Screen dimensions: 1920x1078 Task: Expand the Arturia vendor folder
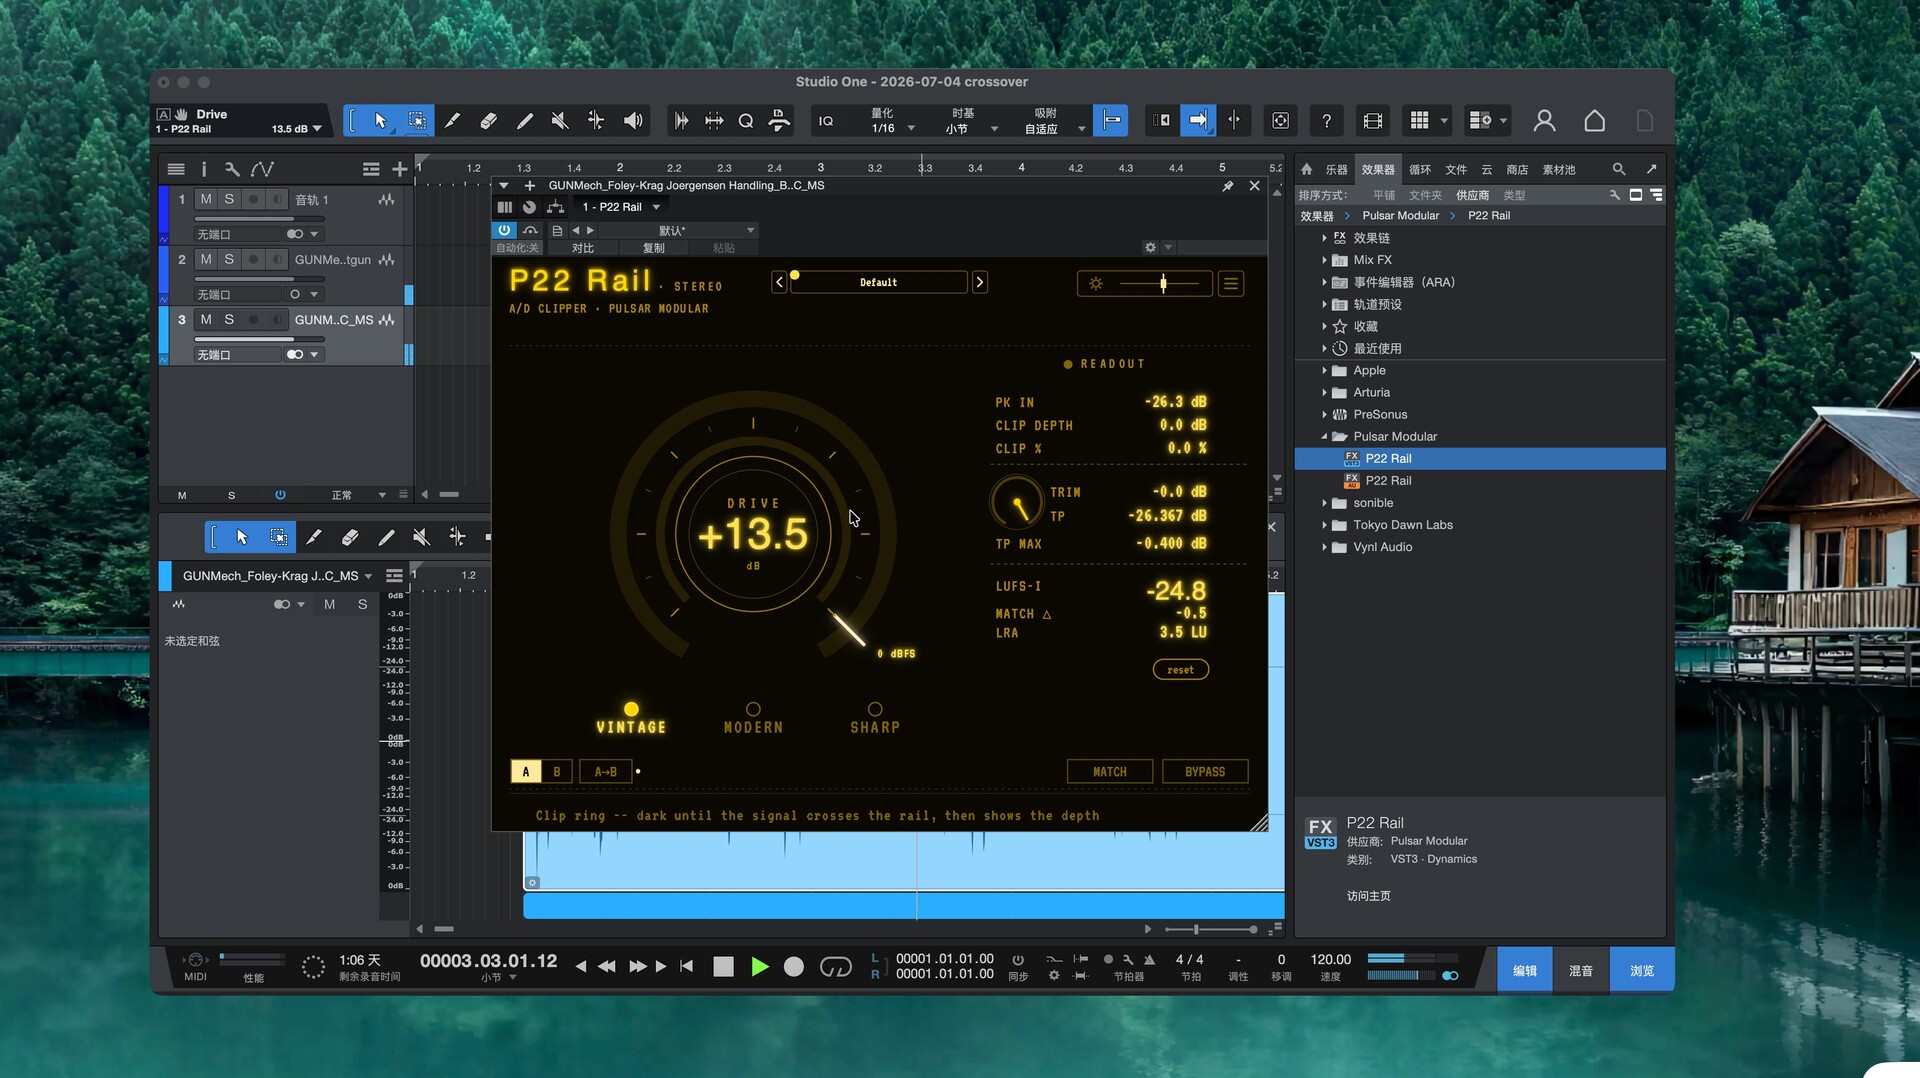1324,393
